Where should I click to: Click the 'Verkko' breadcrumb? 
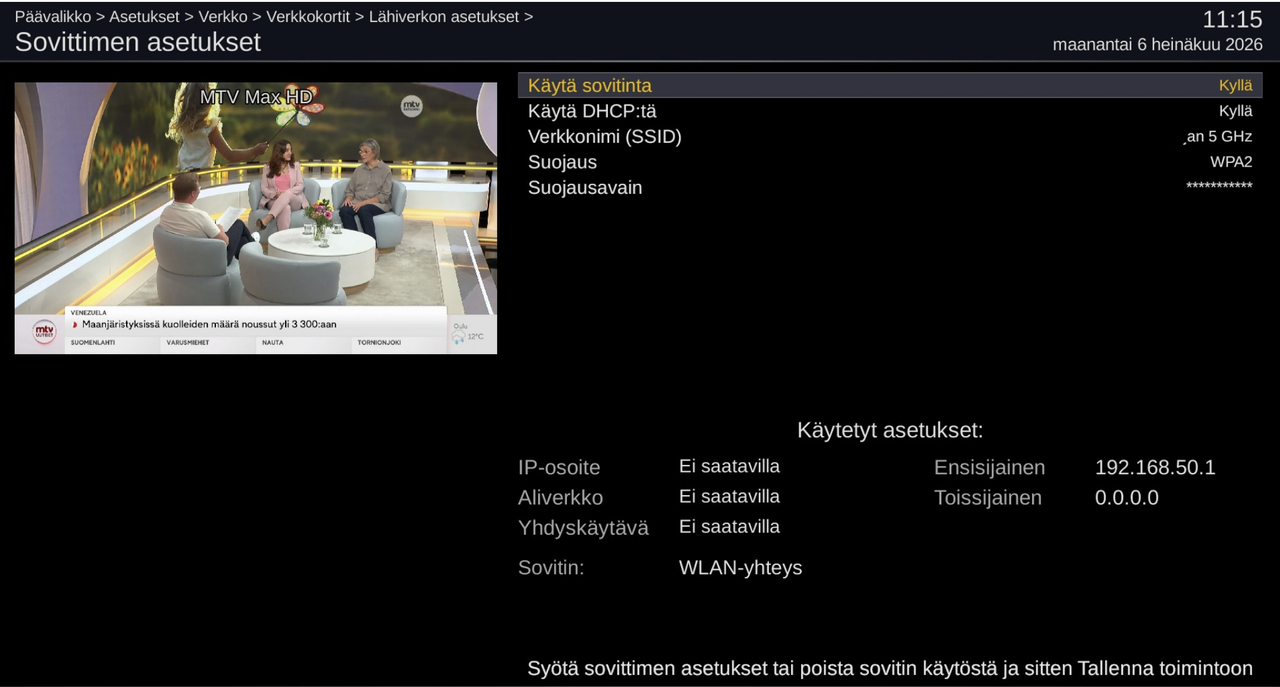coord(223,17)
